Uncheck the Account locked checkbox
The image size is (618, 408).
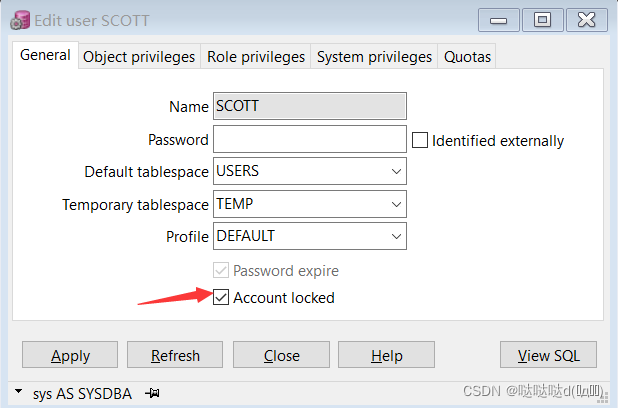pos(222,297)
